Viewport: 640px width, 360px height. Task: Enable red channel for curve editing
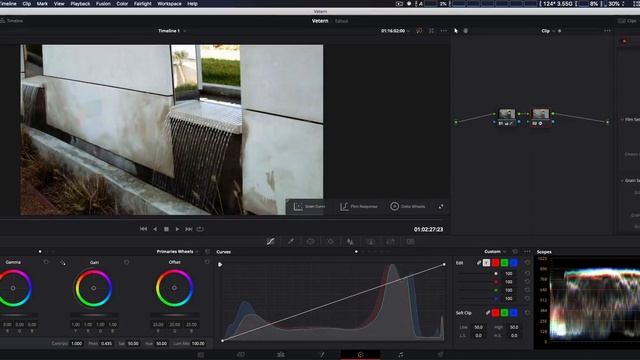point(496,263)
